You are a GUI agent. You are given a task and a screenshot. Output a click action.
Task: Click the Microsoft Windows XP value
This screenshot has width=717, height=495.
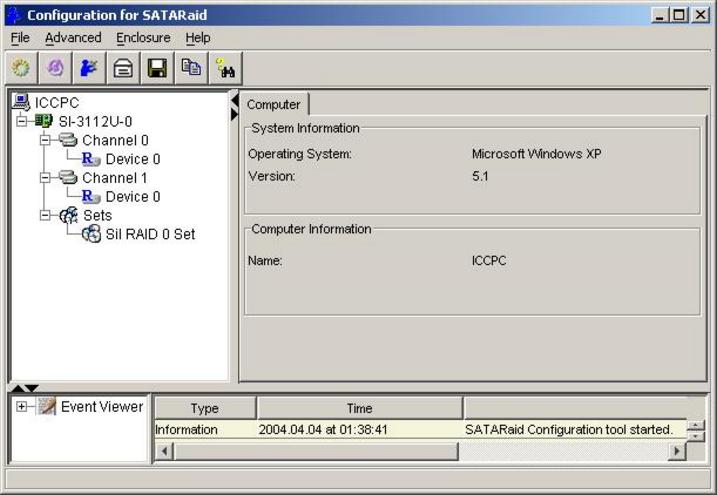point(536,154)
